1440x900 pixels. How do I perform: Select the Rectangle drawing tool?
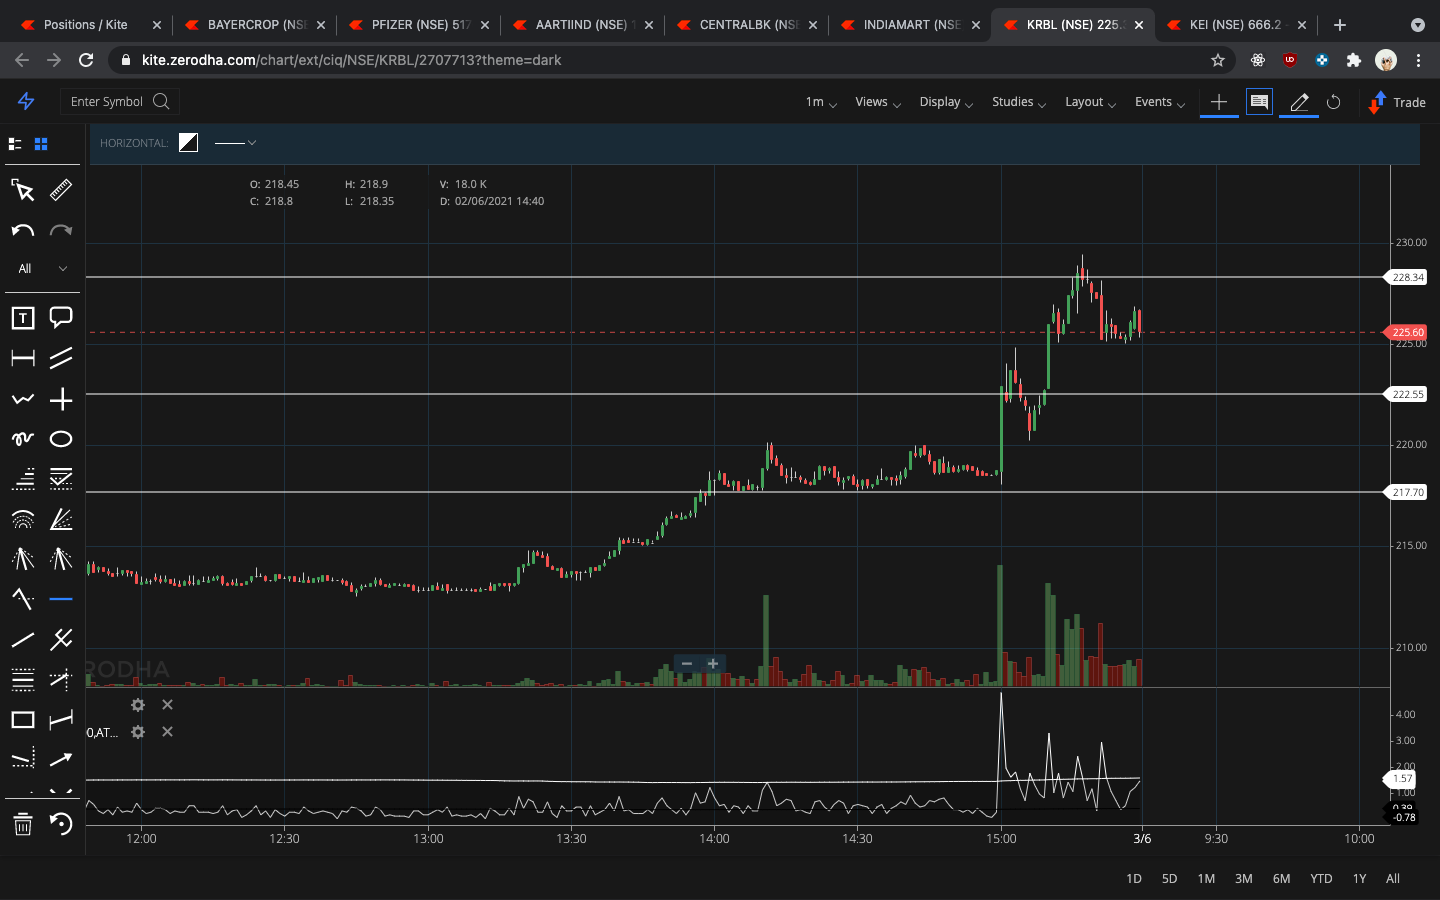23,719
